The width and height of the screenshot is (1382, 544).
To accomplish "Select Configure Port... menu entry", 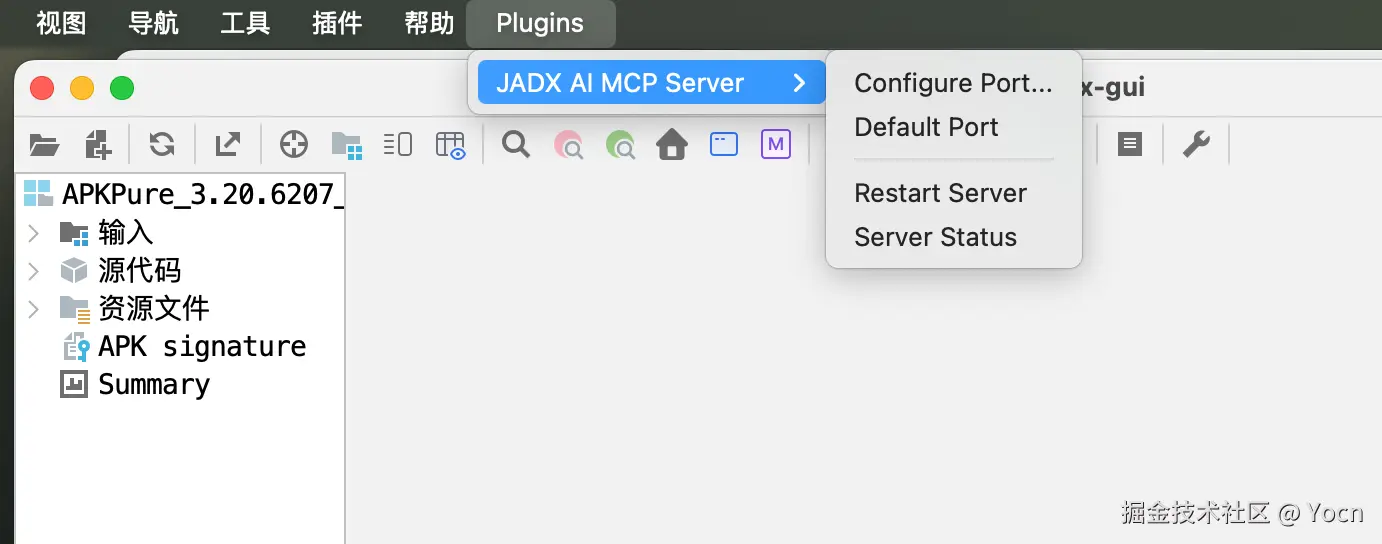I will 952,83.
